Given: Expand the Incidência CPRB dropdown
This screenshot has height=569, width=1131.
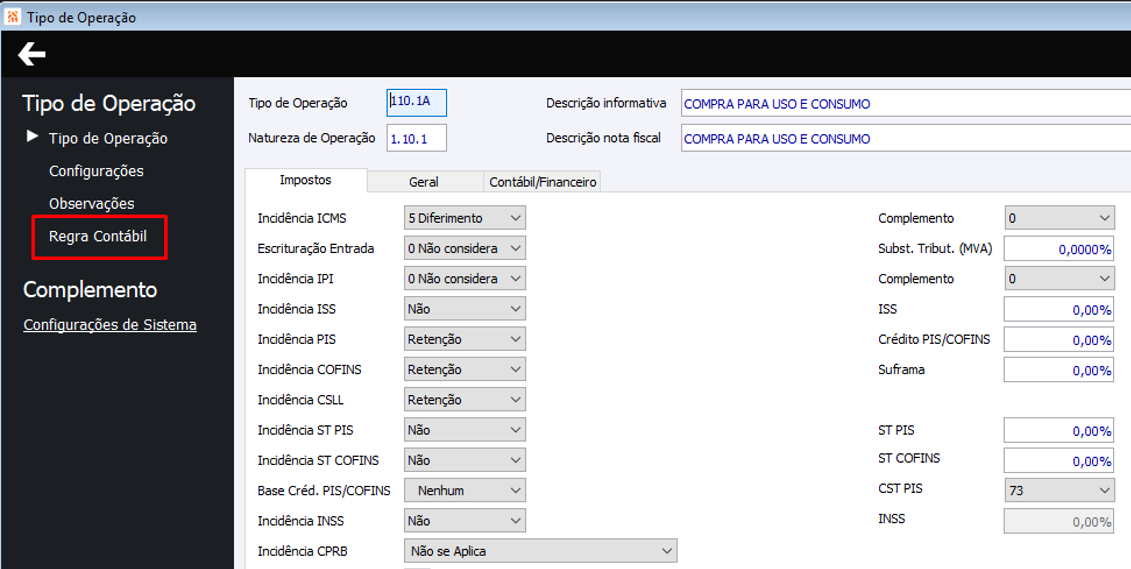Looking at the screenshot, I should pyautogui.click(x=540, y=551).
